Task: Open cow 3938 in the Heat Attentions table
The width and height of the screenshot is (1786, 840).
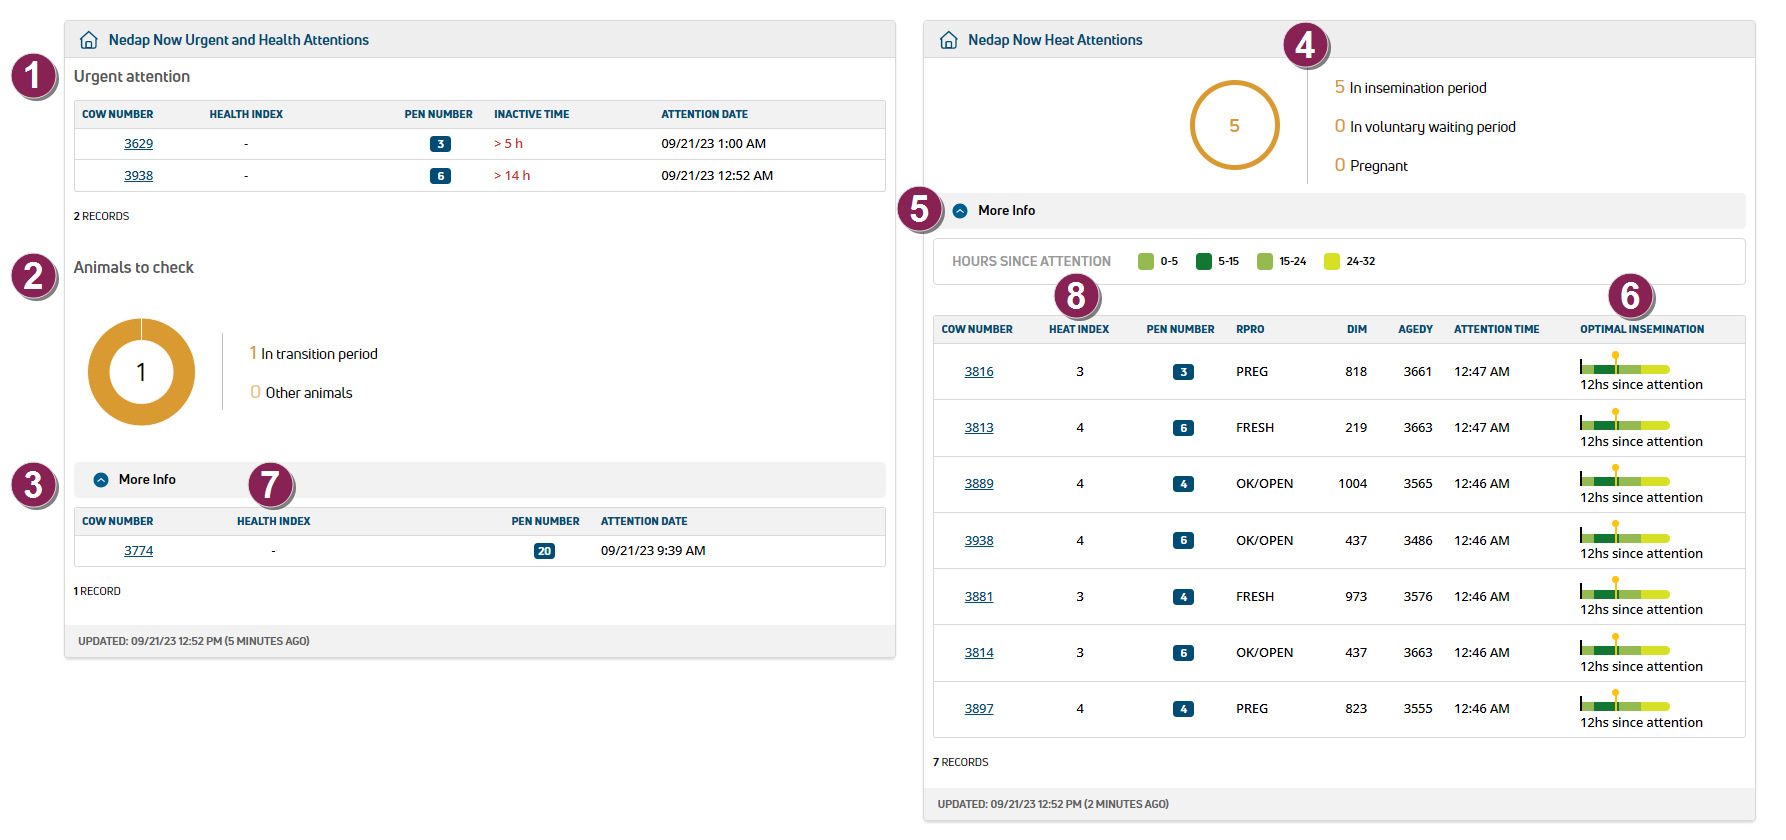Action: tap(979, 541)
